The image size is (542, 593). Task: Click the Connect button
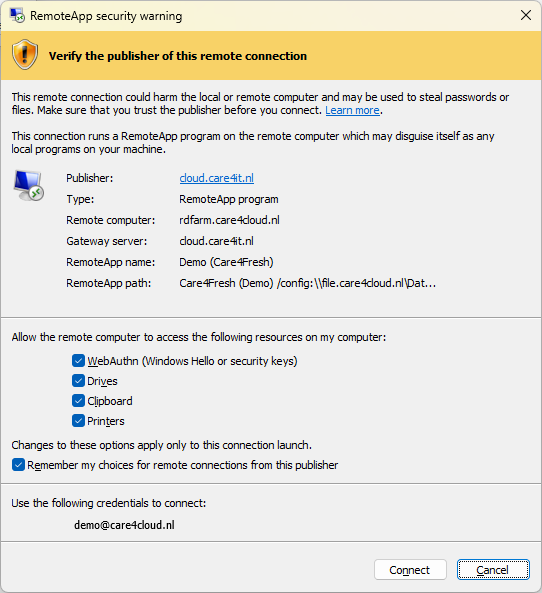pos(410,570)
